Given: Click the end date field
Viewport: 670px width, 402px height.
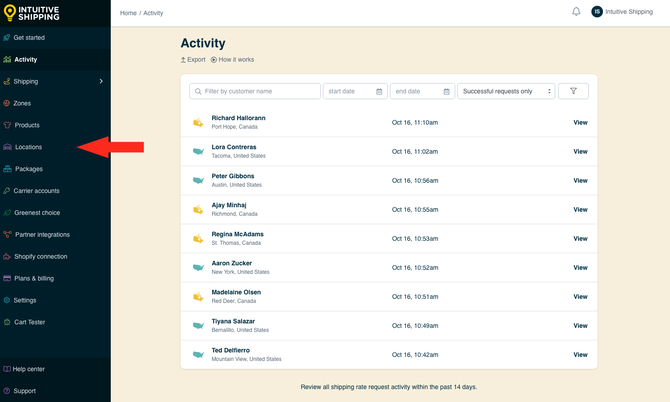Looking at the screenshot, I should 422,91.
